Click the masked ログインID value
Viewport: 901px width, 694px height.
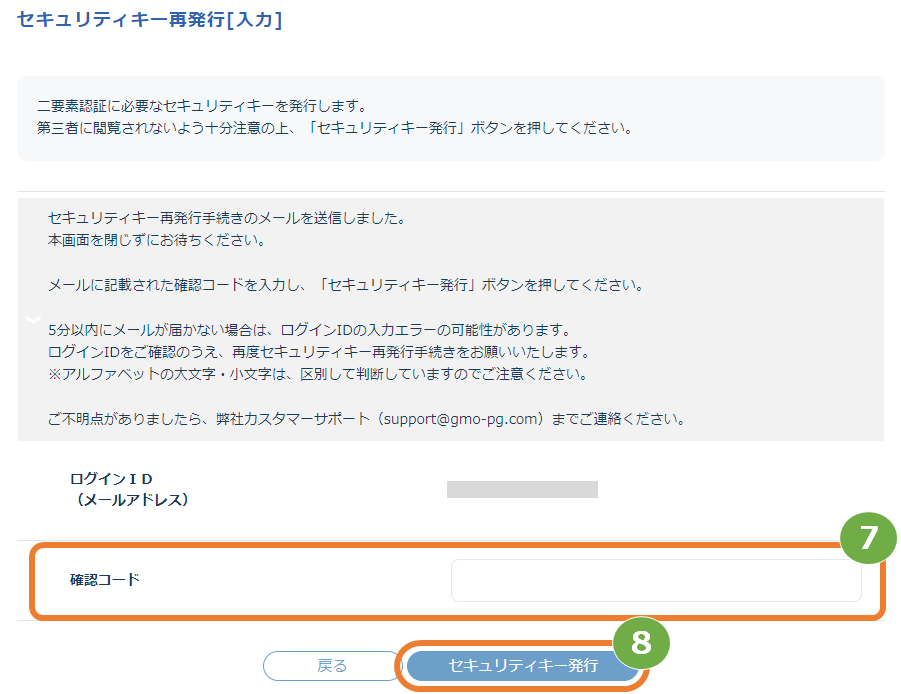(522, 489)
